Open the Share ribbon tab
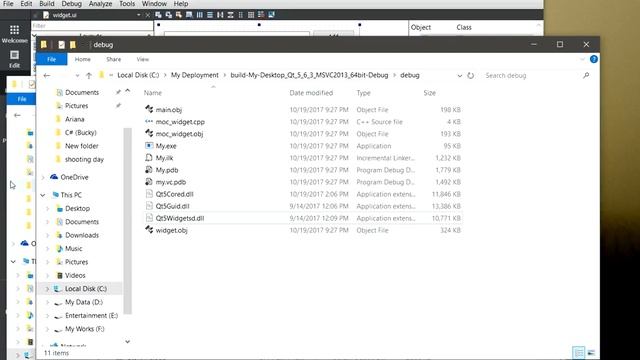Viewport: 640px width, 360px height. coord(113,59)
